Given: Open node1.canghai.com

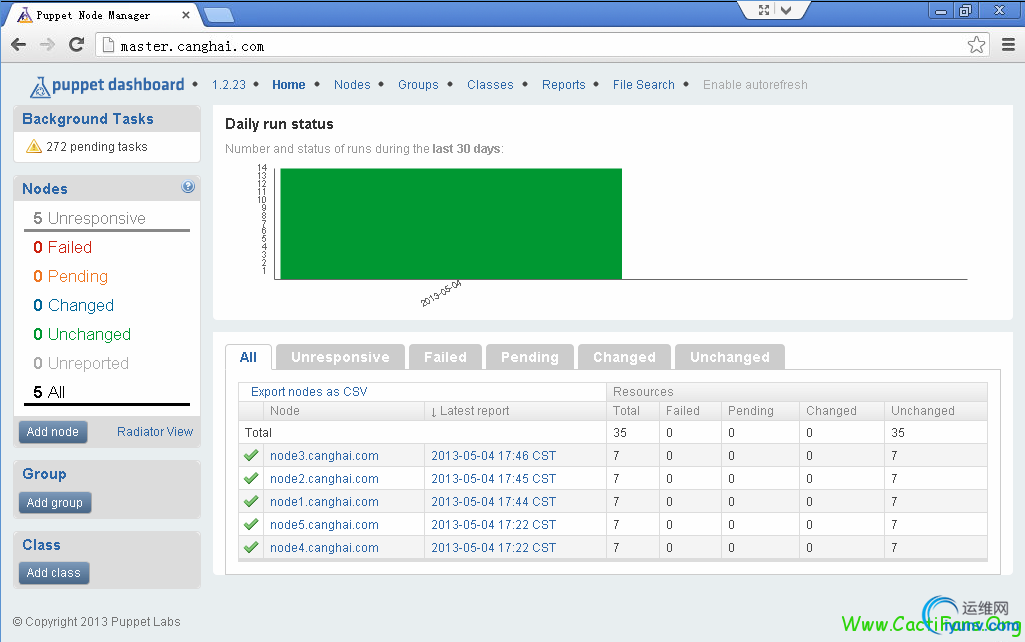Looking at the screenshot, I should coord(324,501).
